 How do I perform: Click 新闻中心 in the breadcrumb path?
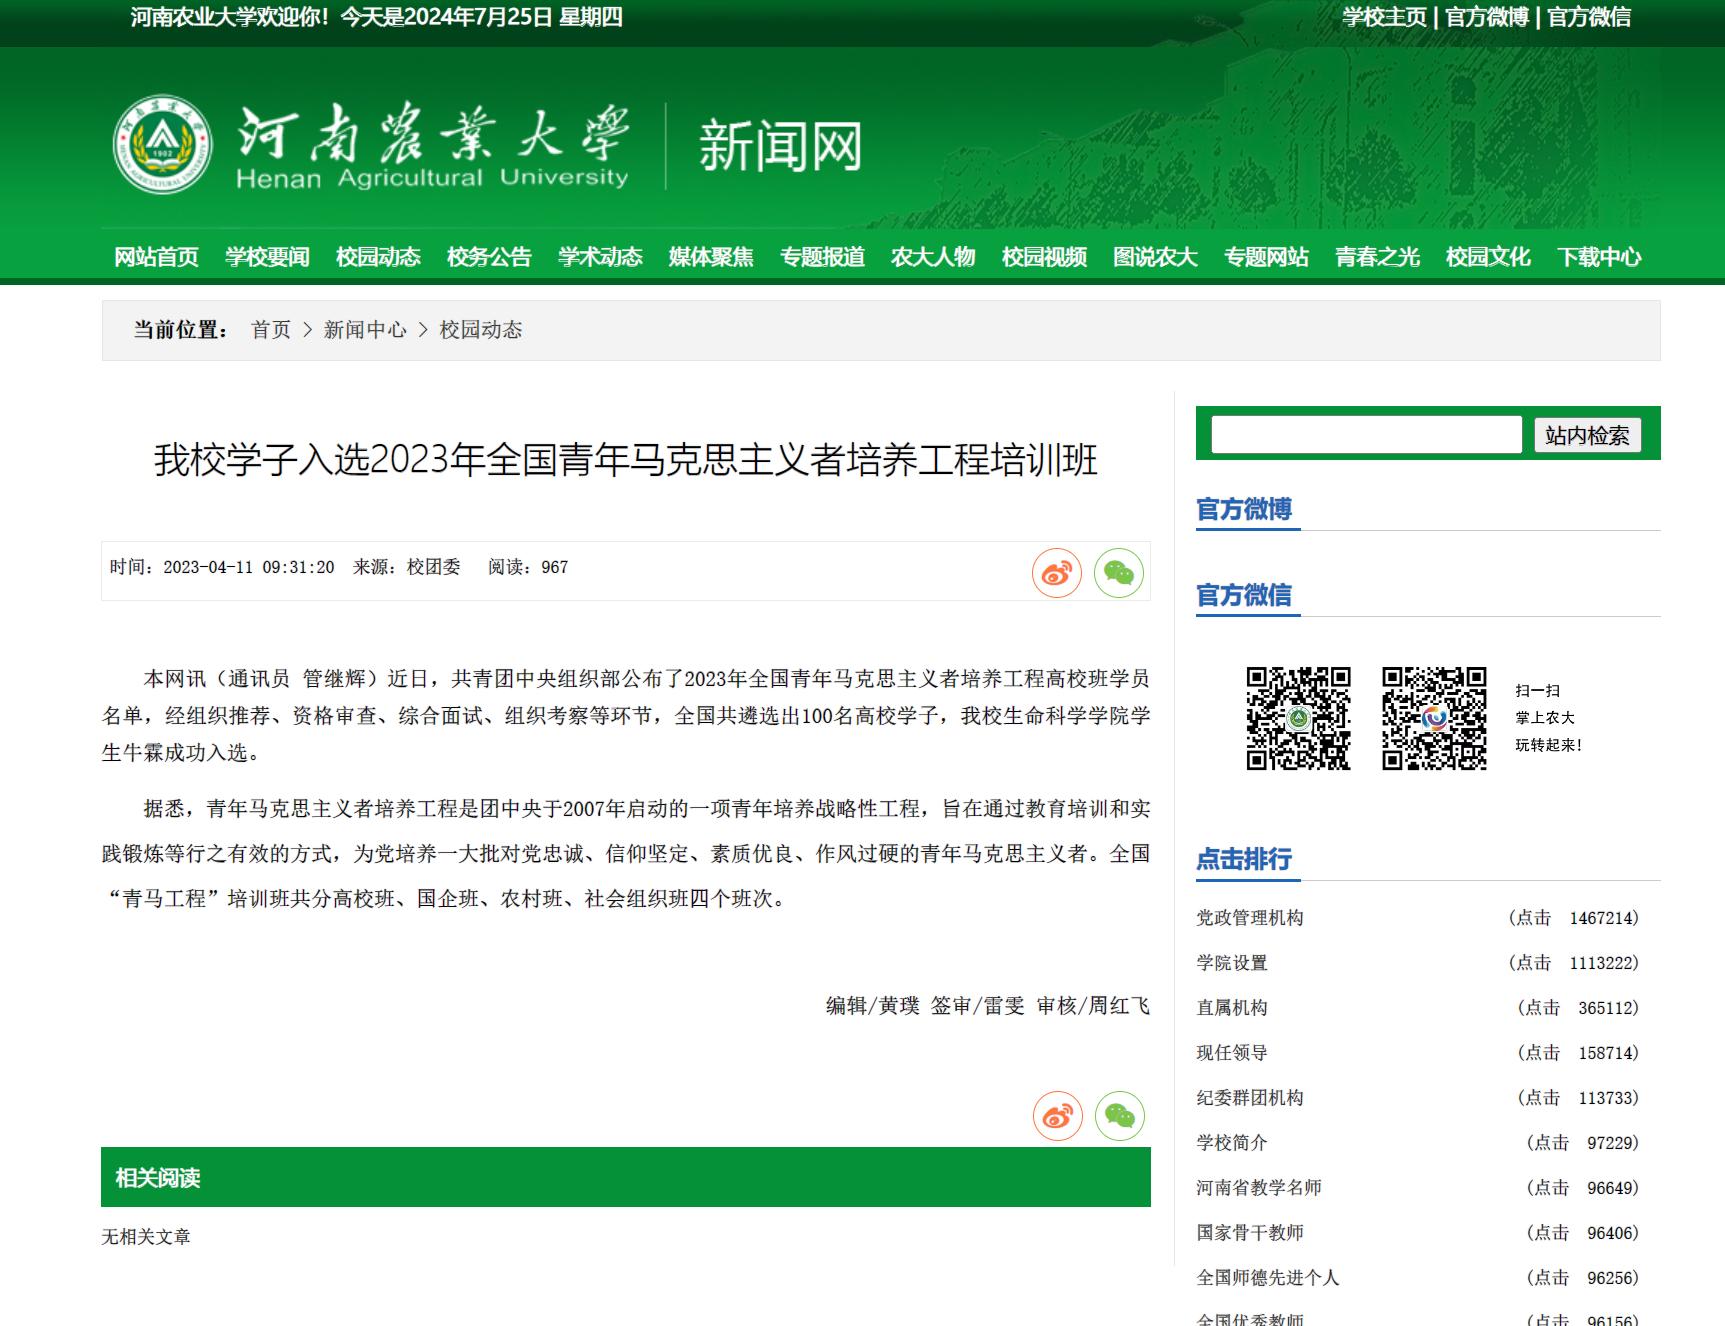[365, 330]
